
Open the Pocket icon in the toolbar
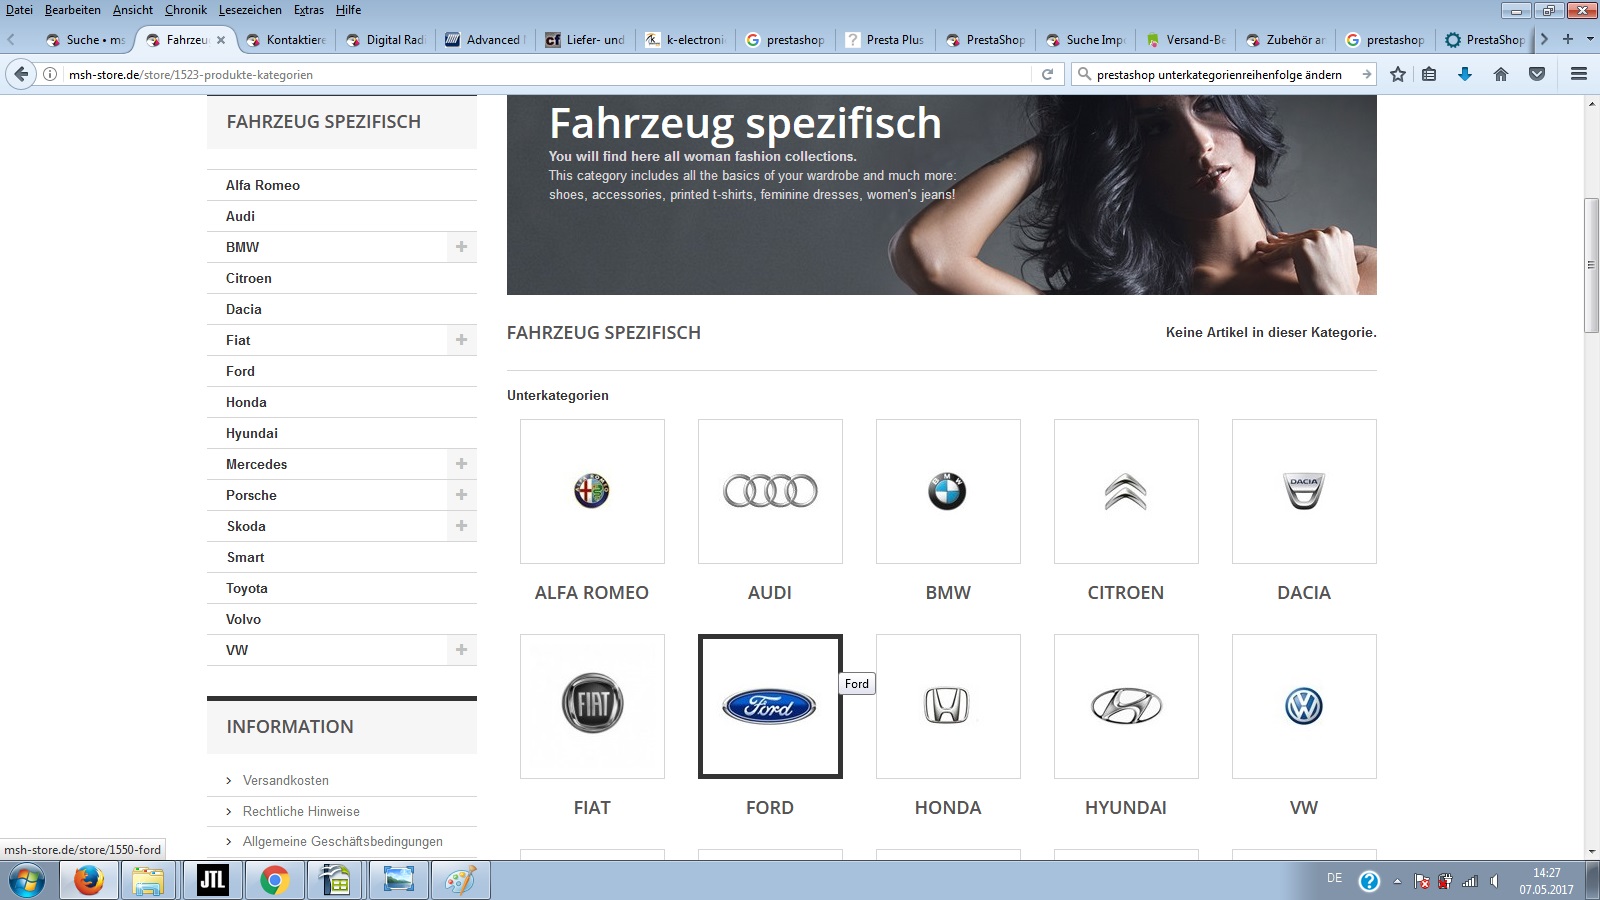click(1537, 74)
